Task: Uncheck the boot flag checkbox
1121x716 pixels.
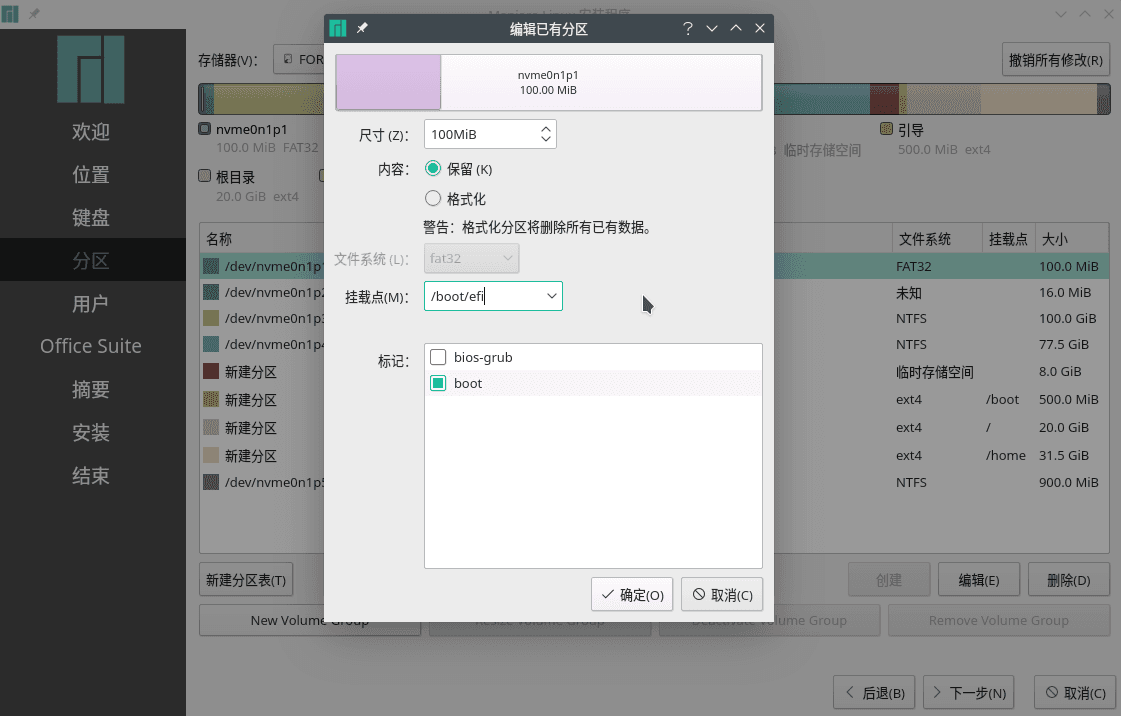Action: tap(438, 383)
